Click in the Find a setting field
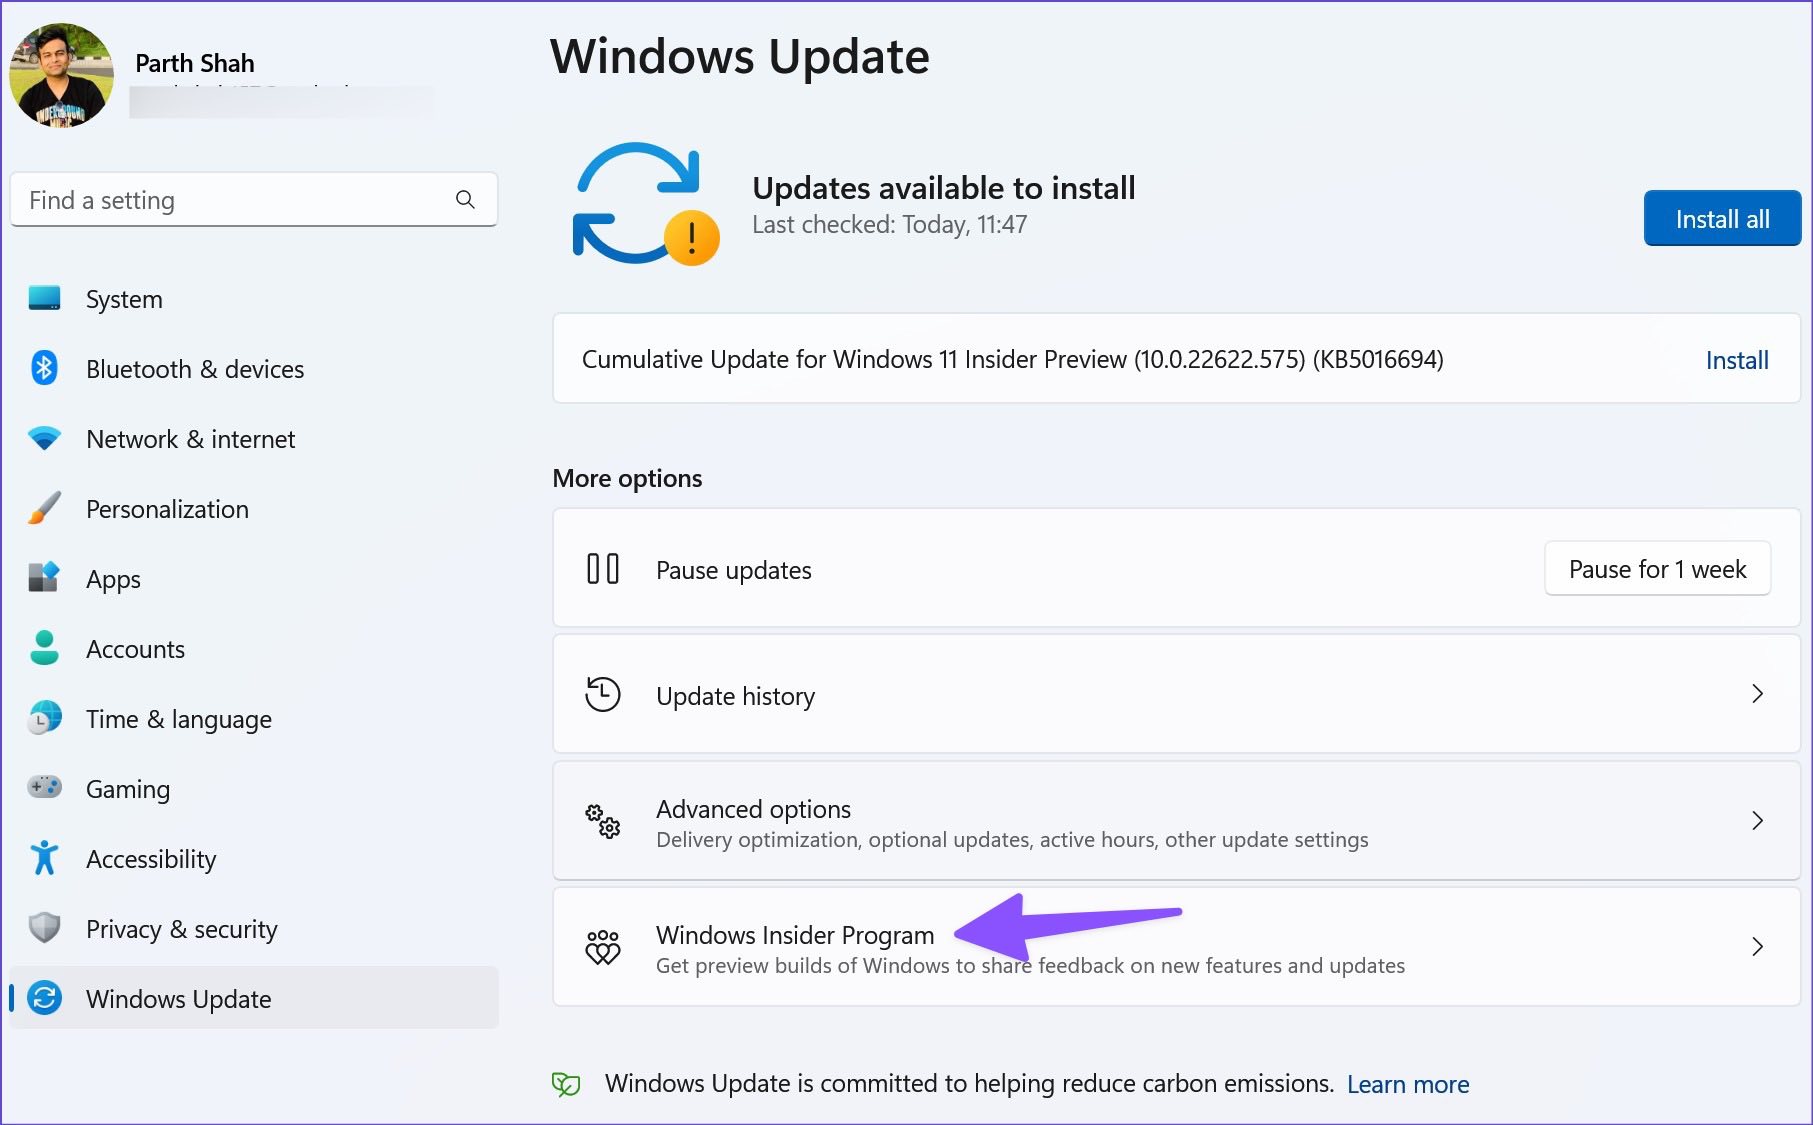 pos(254,200)
